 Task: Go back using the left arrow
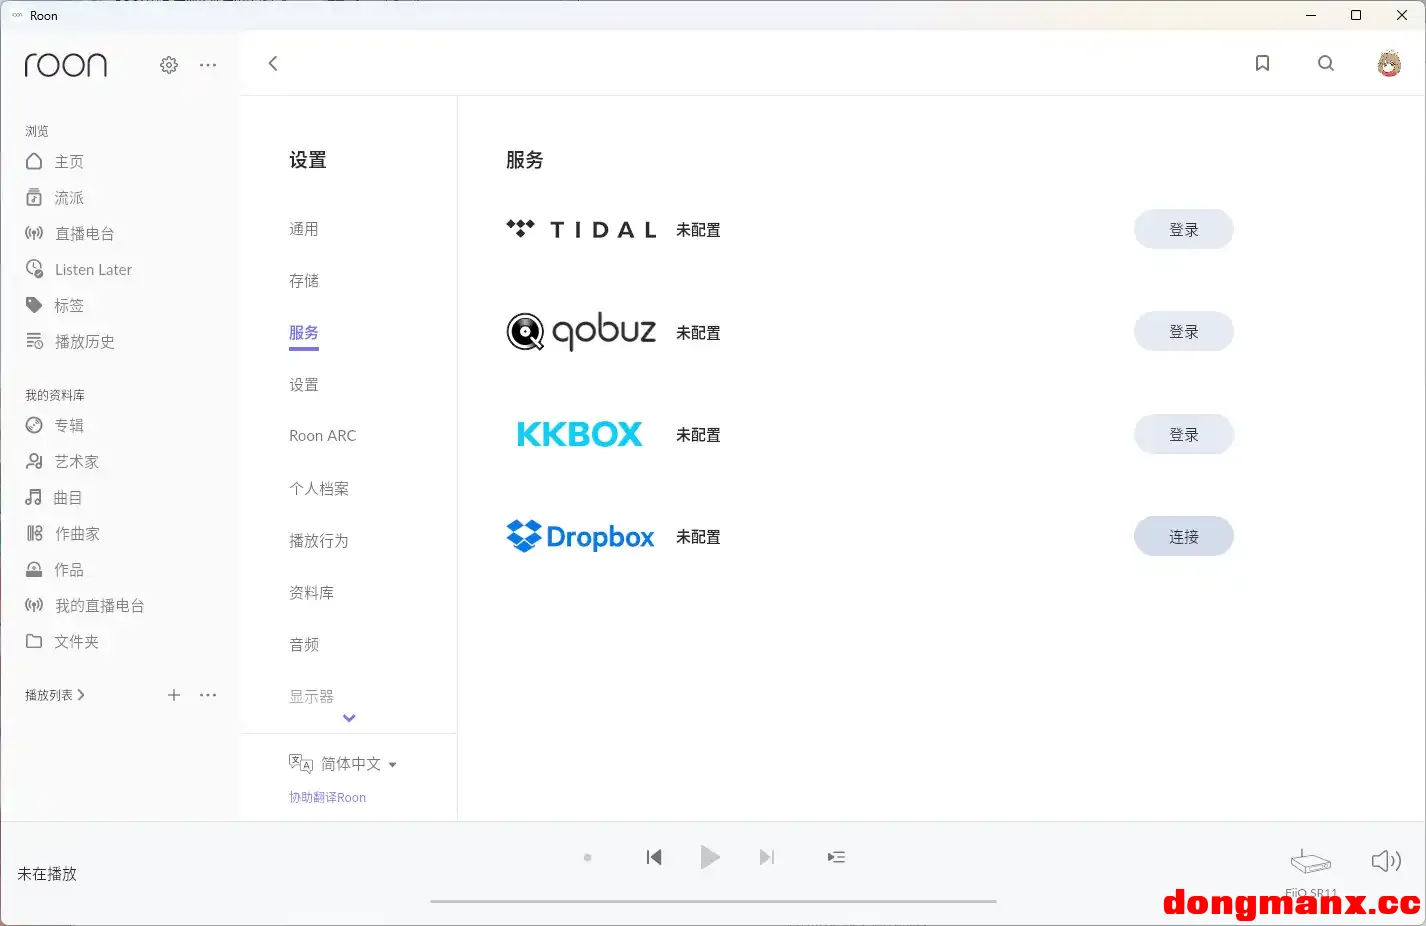coord(273,64)
